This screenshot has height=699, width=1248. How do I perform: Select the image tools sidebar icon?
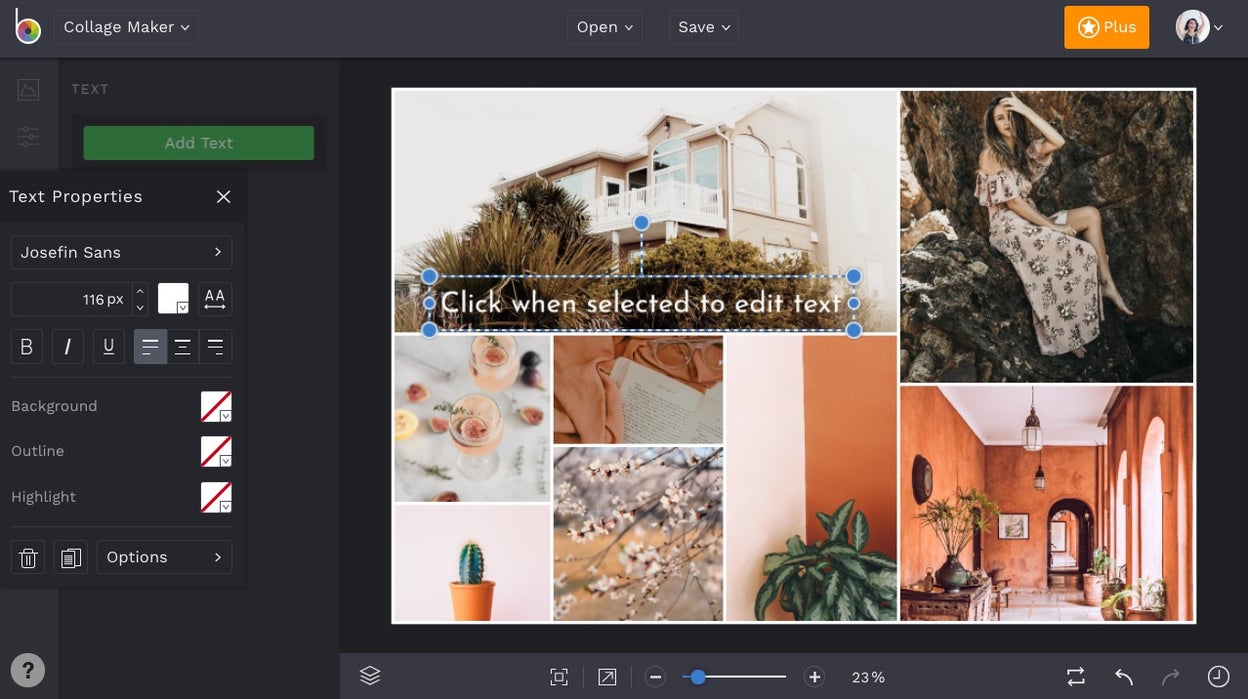28,89
